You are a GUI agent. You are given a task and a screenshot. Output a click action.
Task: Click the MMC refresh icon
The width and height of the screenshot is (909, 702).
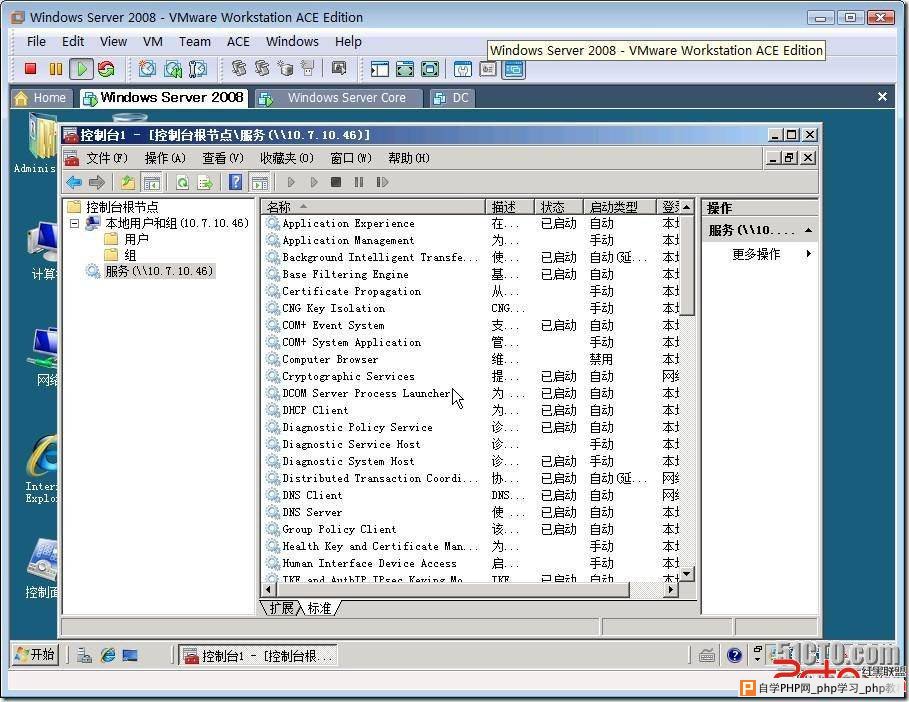(x=182, y=183)
